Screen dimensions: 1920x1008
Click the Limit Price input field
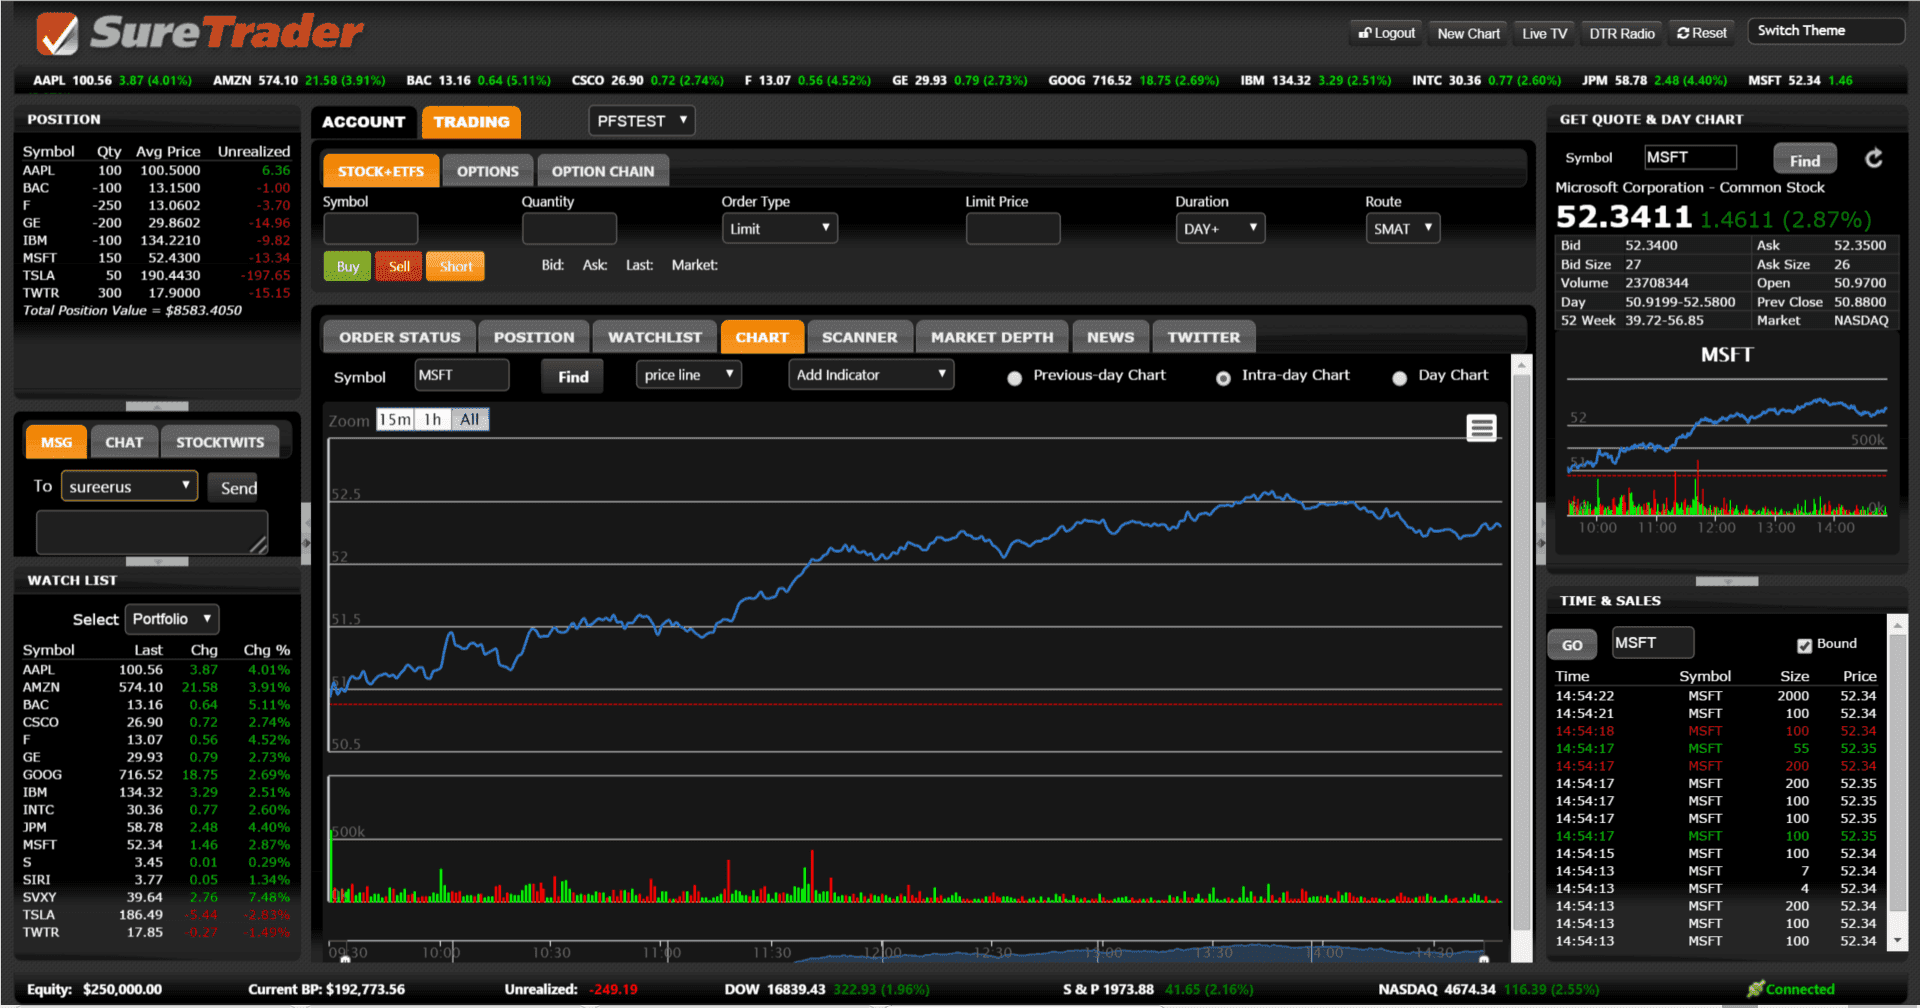coord(1012,228)
